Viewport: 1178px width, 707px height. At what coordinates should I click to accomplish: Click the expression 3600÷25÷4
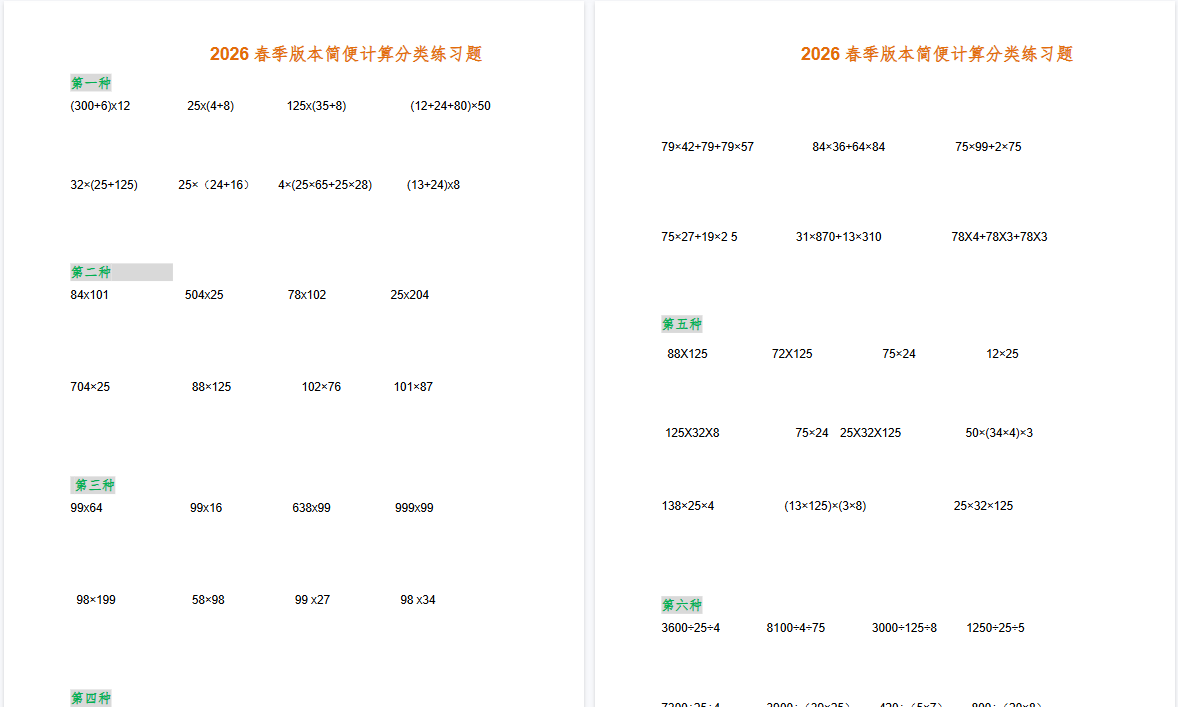pyautogui.click(x=691, y=627)
